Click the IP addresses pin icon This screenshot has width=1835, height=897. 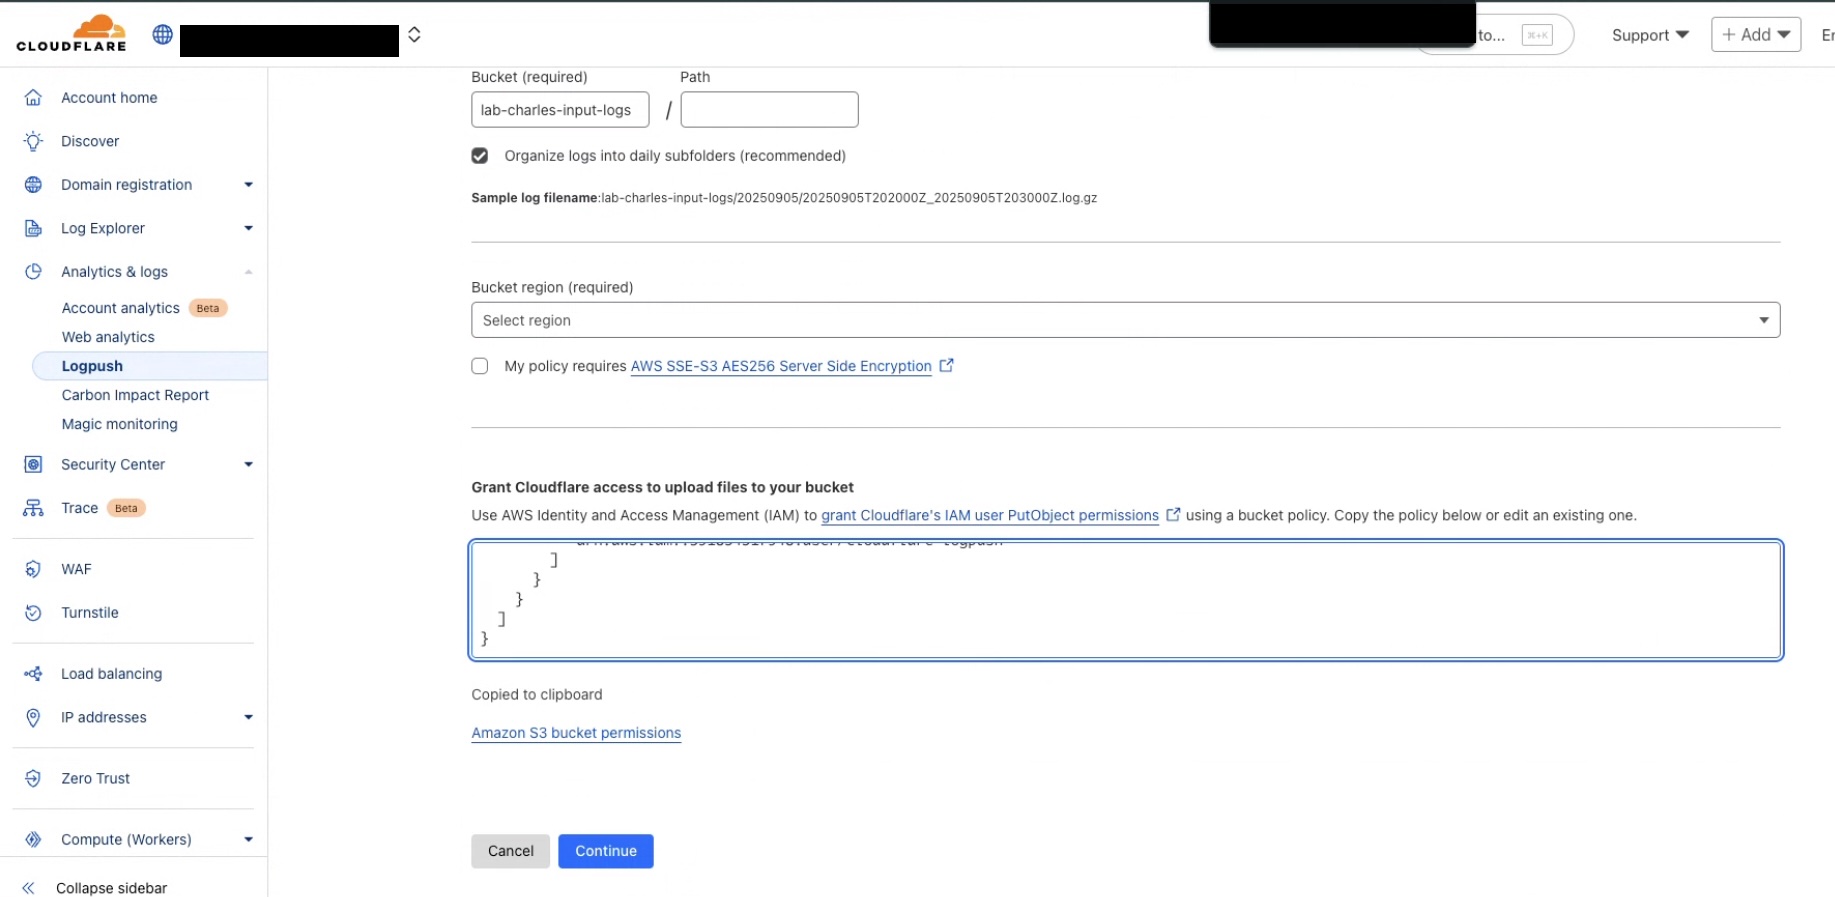[x=33, y=717]
